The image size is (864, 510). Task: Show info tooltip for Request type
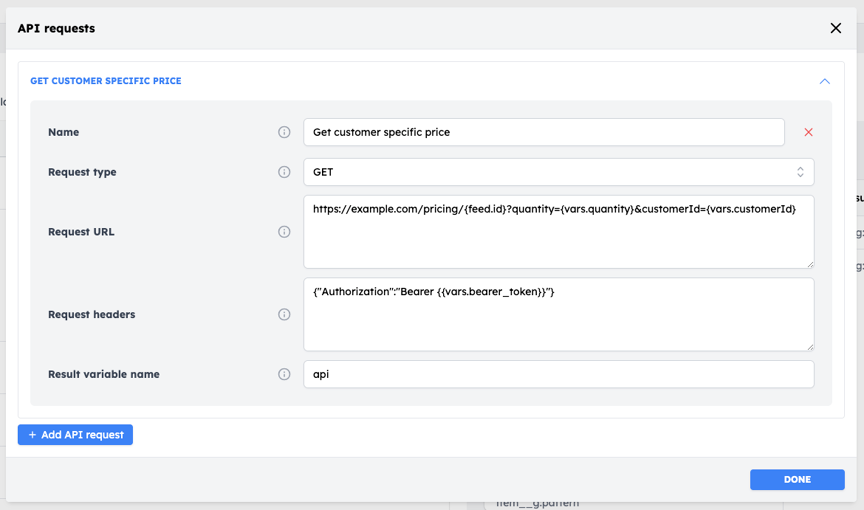[284, 172]
